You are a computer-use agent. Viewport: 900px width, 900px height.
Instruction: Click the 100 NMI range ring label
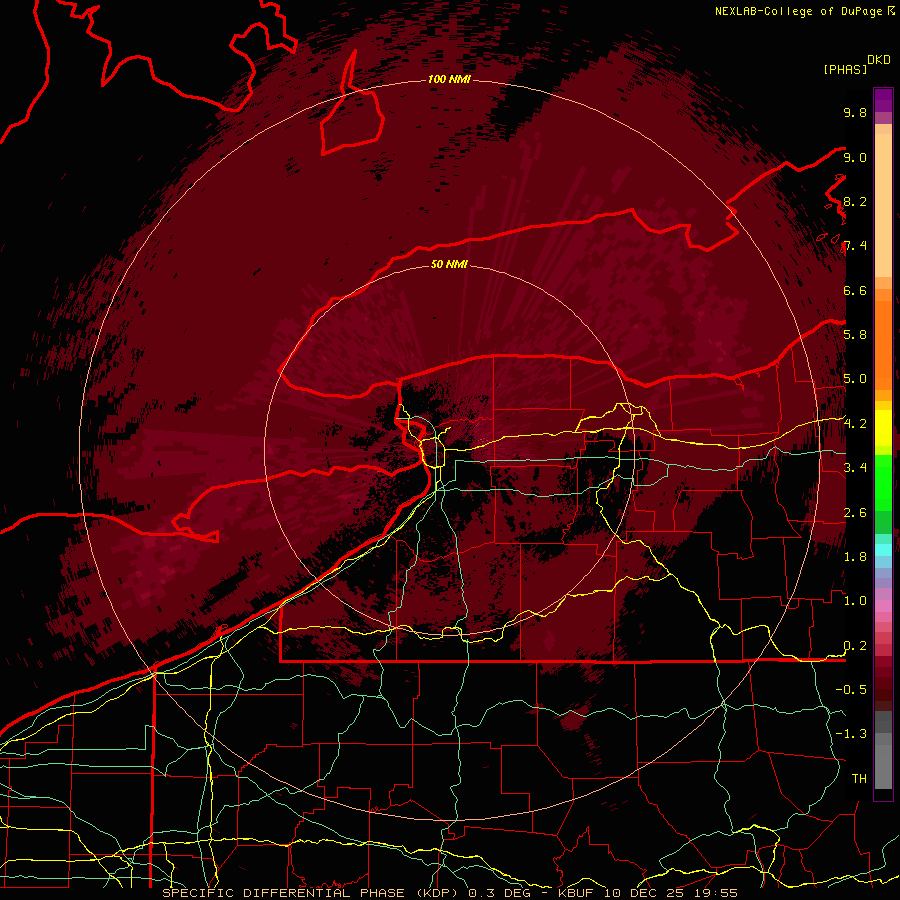coord(449,79)
